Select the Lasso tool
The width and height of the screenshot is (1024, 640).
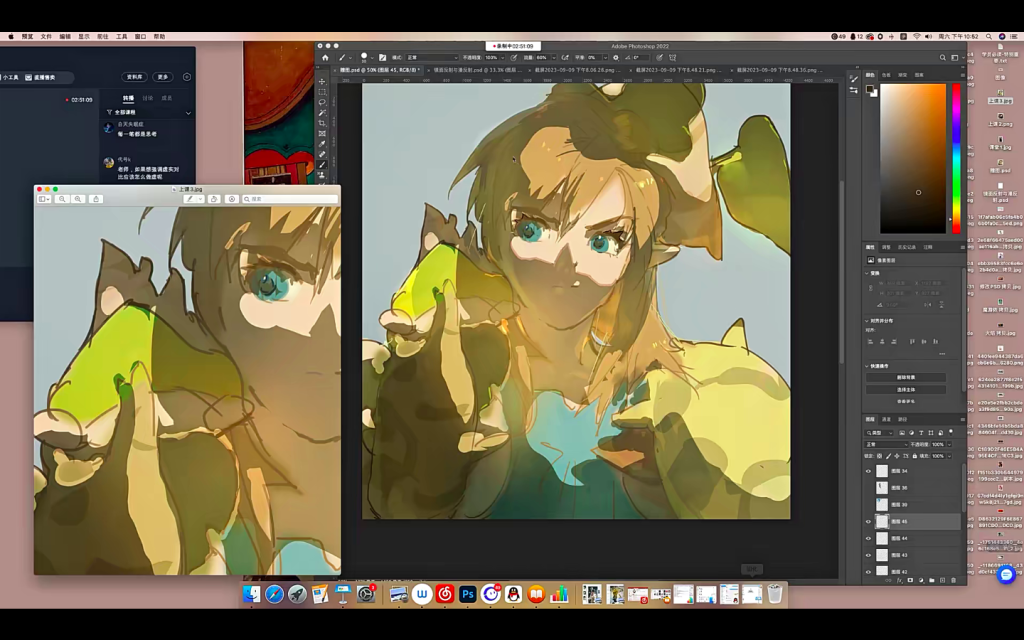[x=321, y=102]
